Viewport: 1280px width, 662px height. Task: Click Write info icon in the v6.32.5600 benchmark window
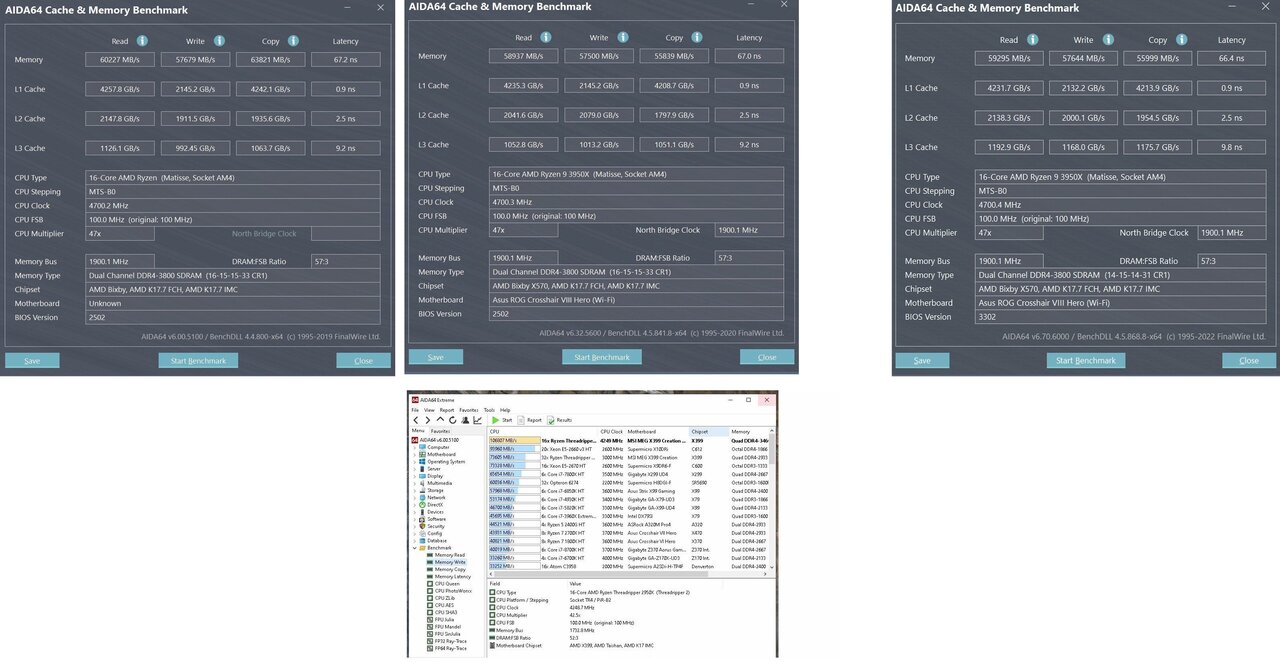click(623, 38)
